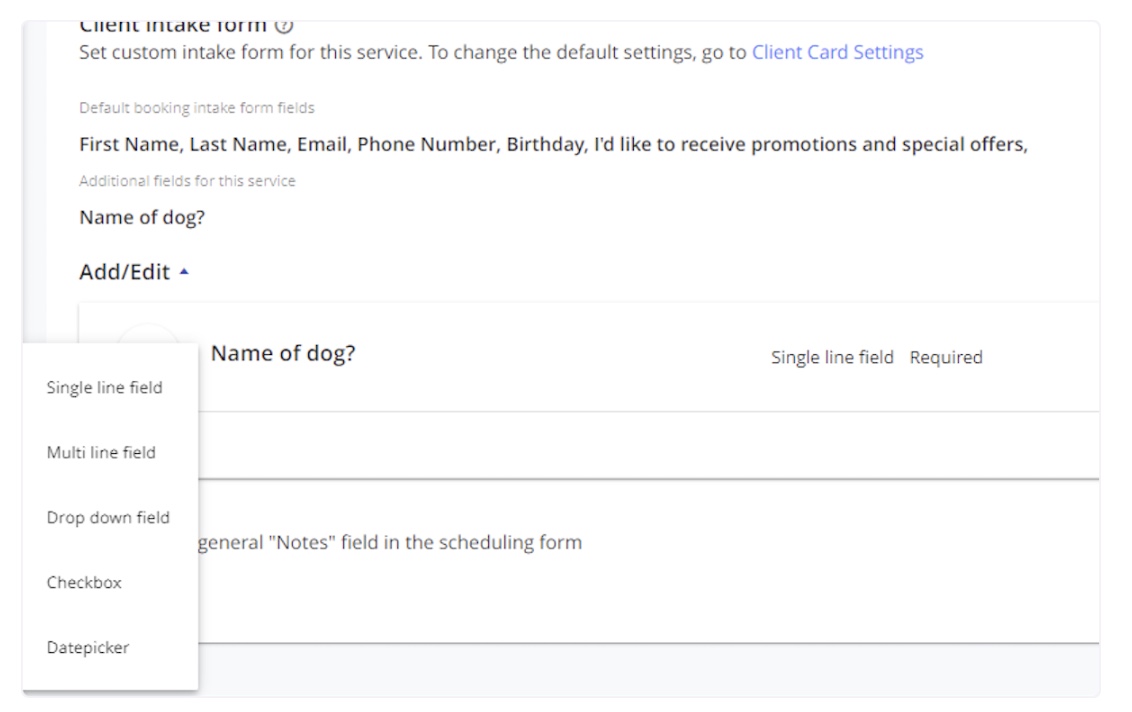Click the help icon beside Client intake form
1132x712 pixels.
284,26
